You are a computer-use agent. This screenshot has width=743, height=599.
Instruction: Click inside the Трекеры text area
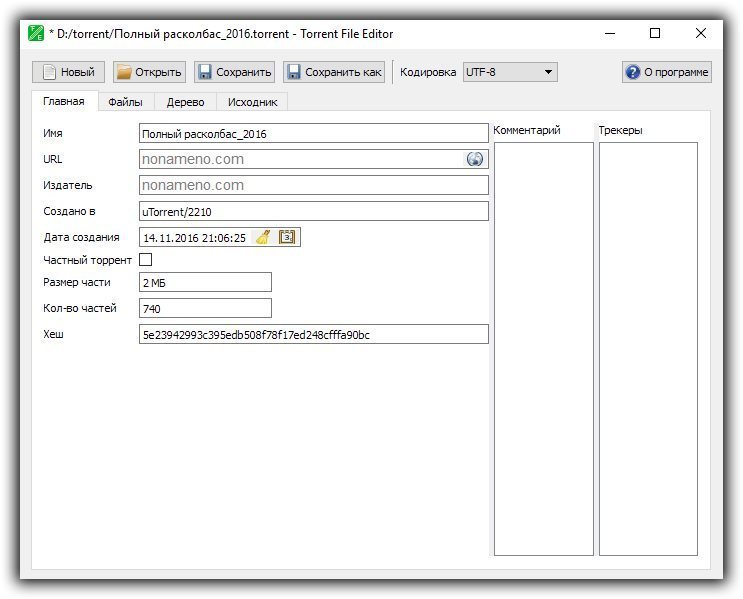[648, 349]
